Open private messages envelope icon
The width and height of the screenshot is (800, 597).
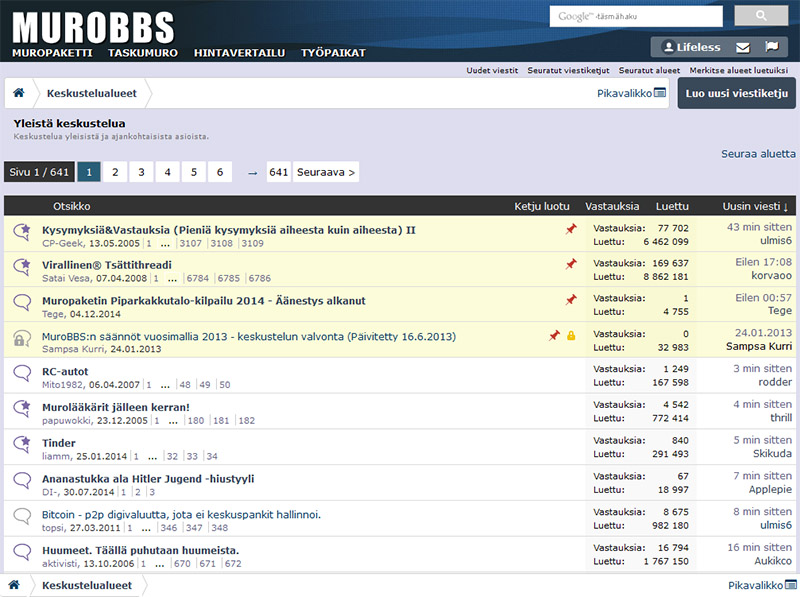coord(743,47)
